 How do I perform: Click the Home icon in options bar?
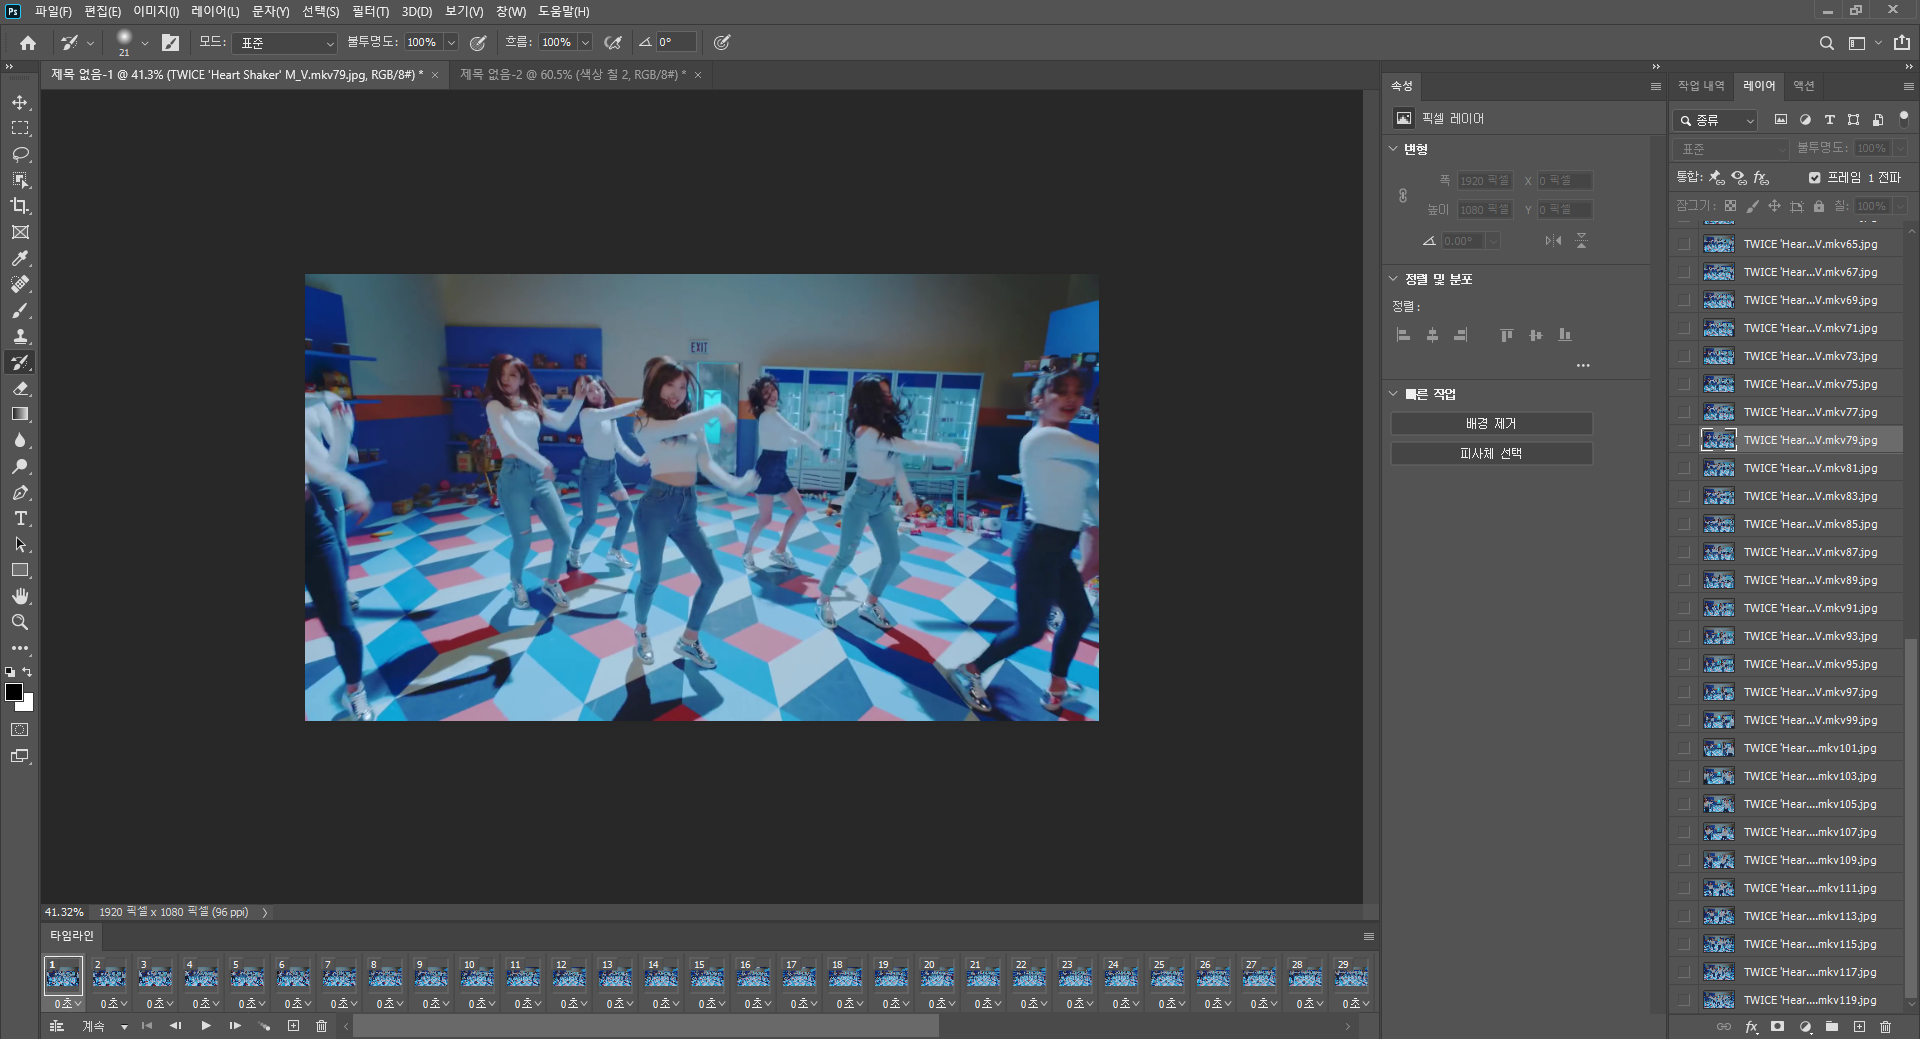[28, 43]
